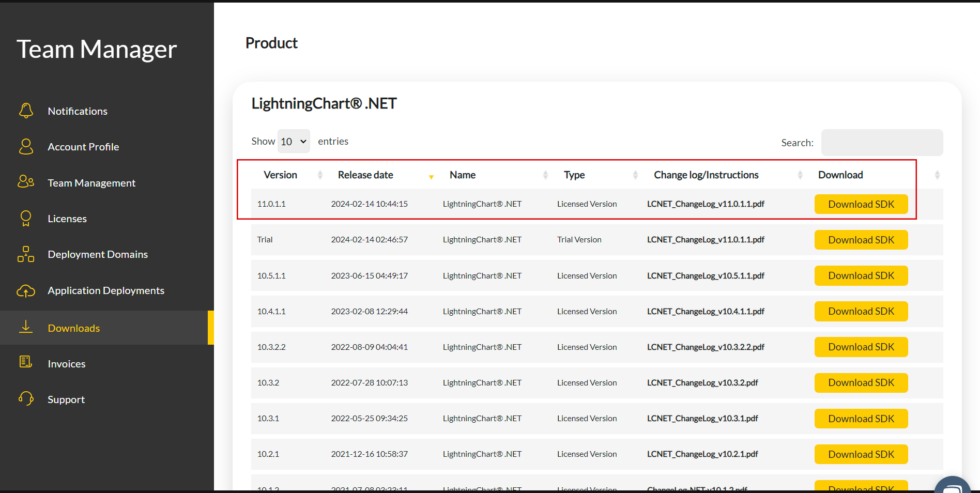Select Licenses from the sidebar
The height and width of the screenshot is (493, 980).
click(67, 219)
